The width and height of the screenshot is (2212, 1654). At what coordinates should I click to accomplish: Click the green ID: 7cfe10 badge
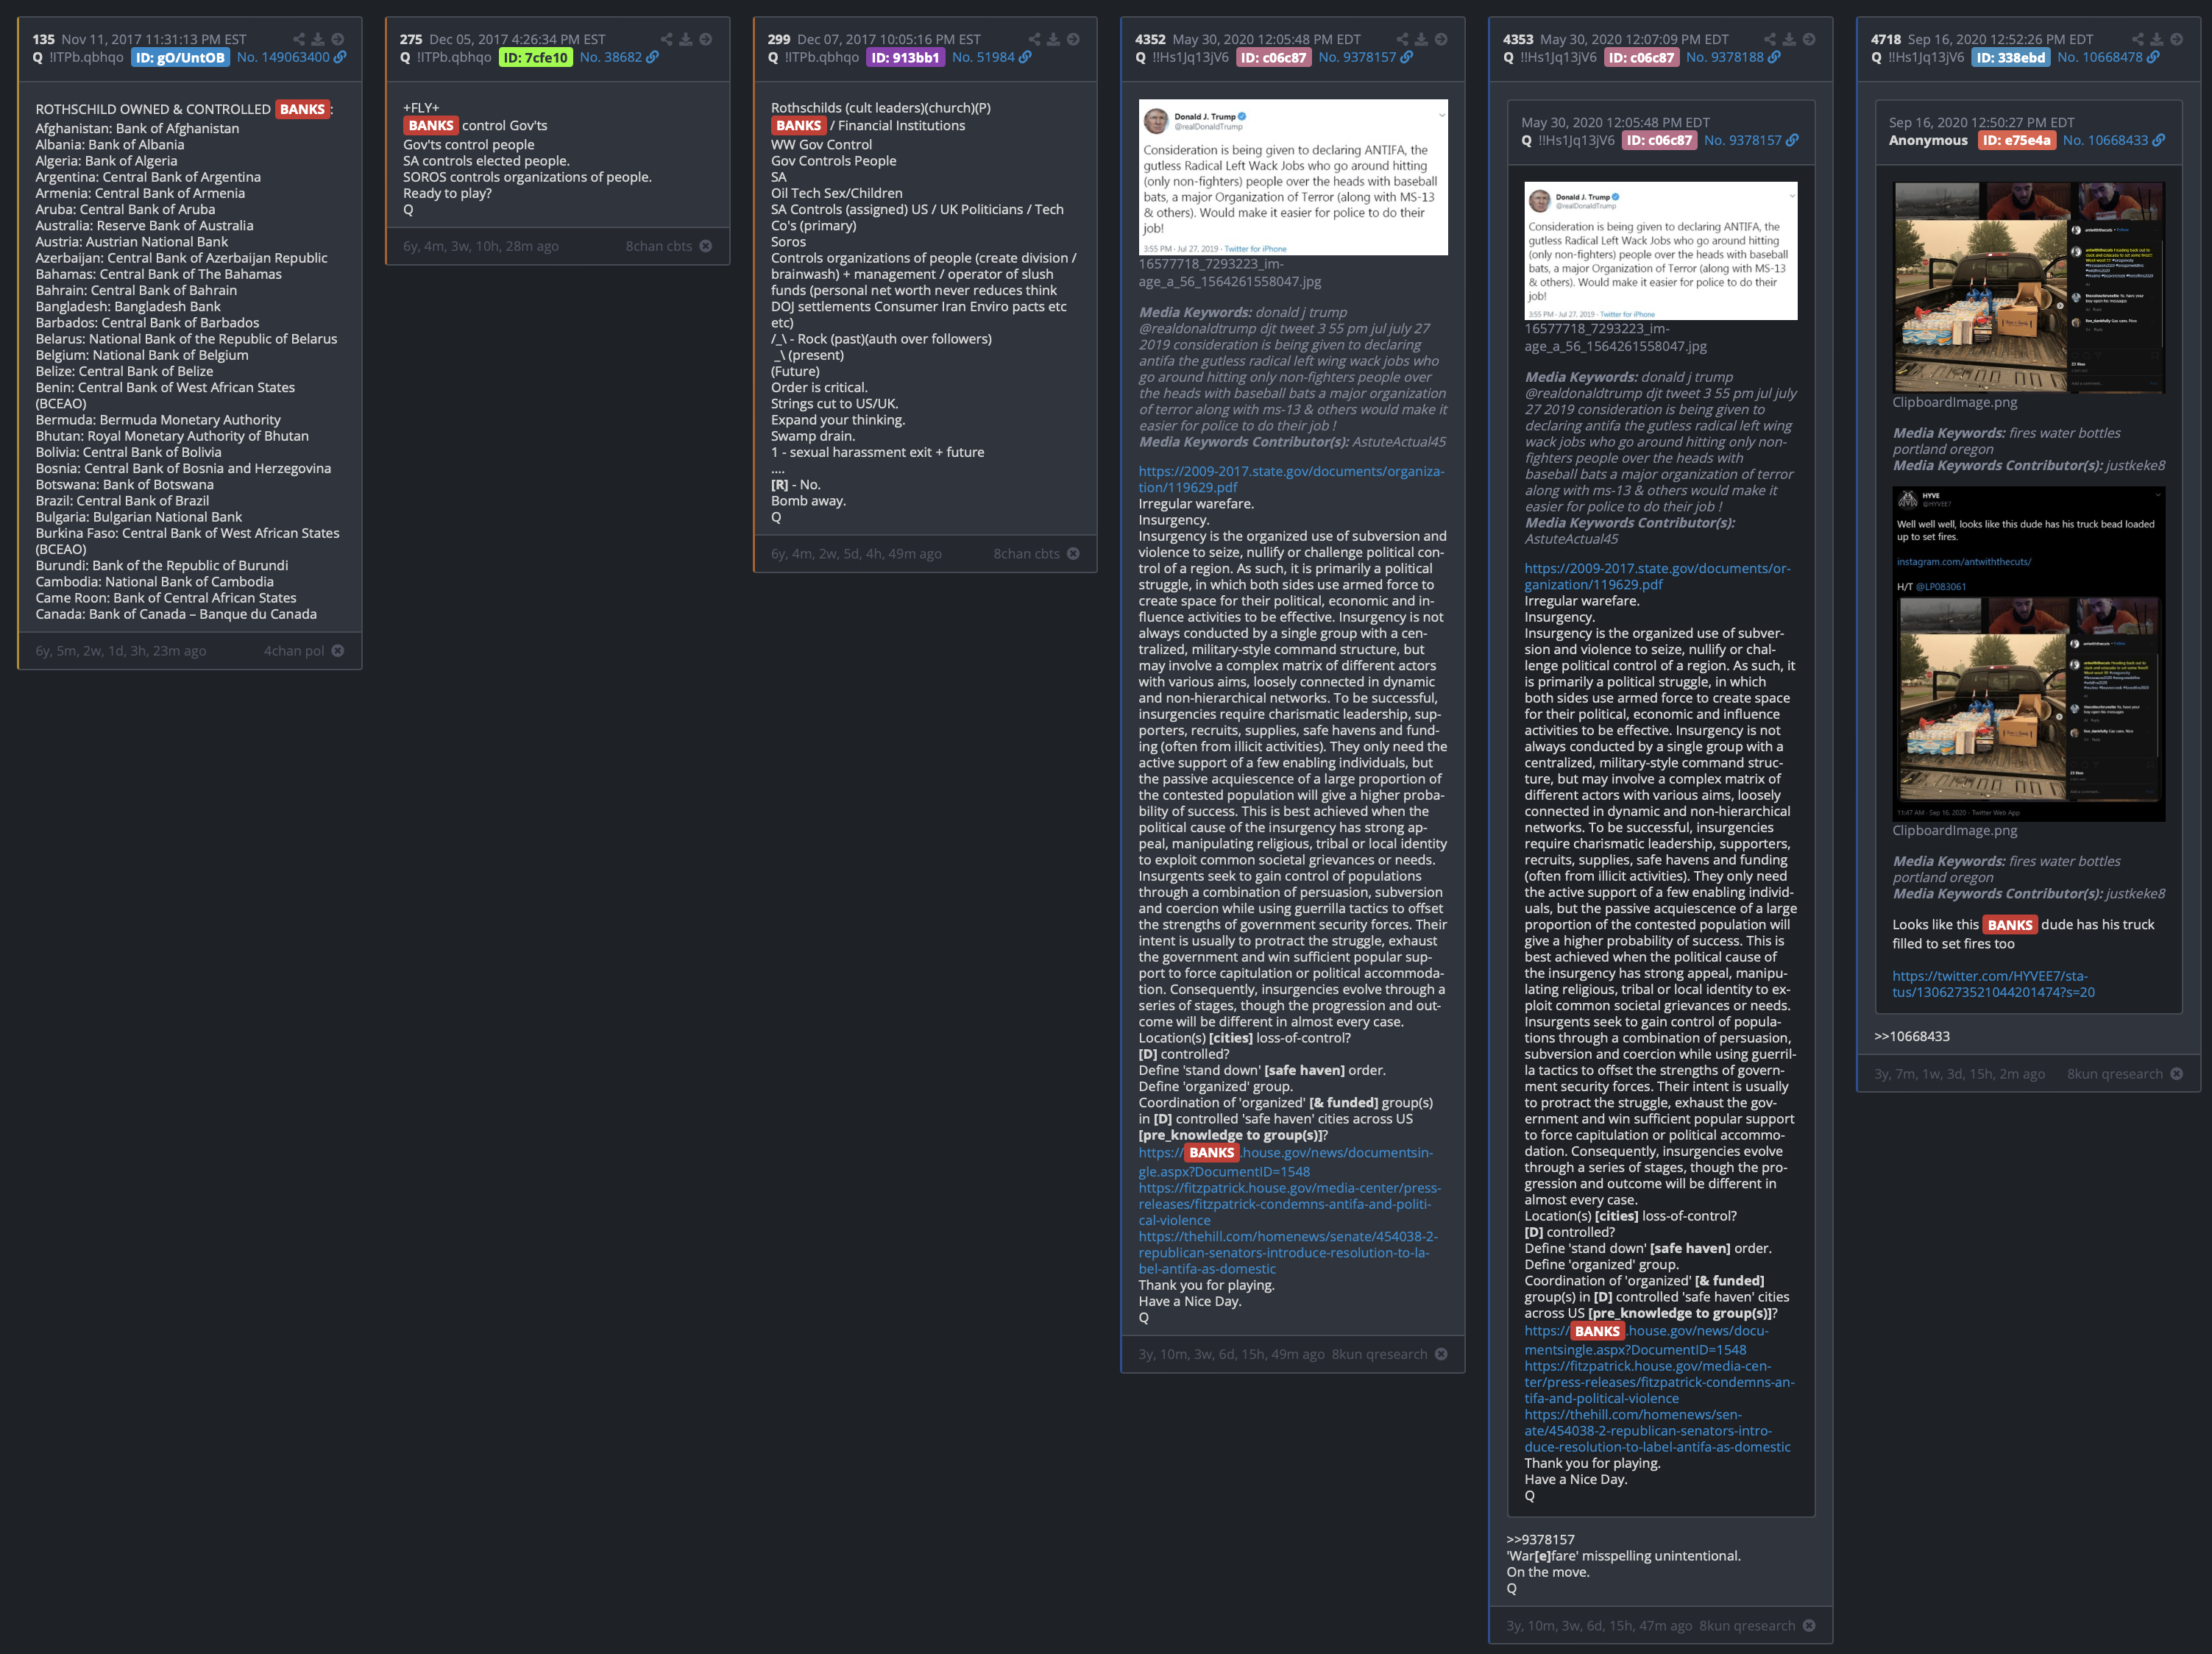coord(535,58)
